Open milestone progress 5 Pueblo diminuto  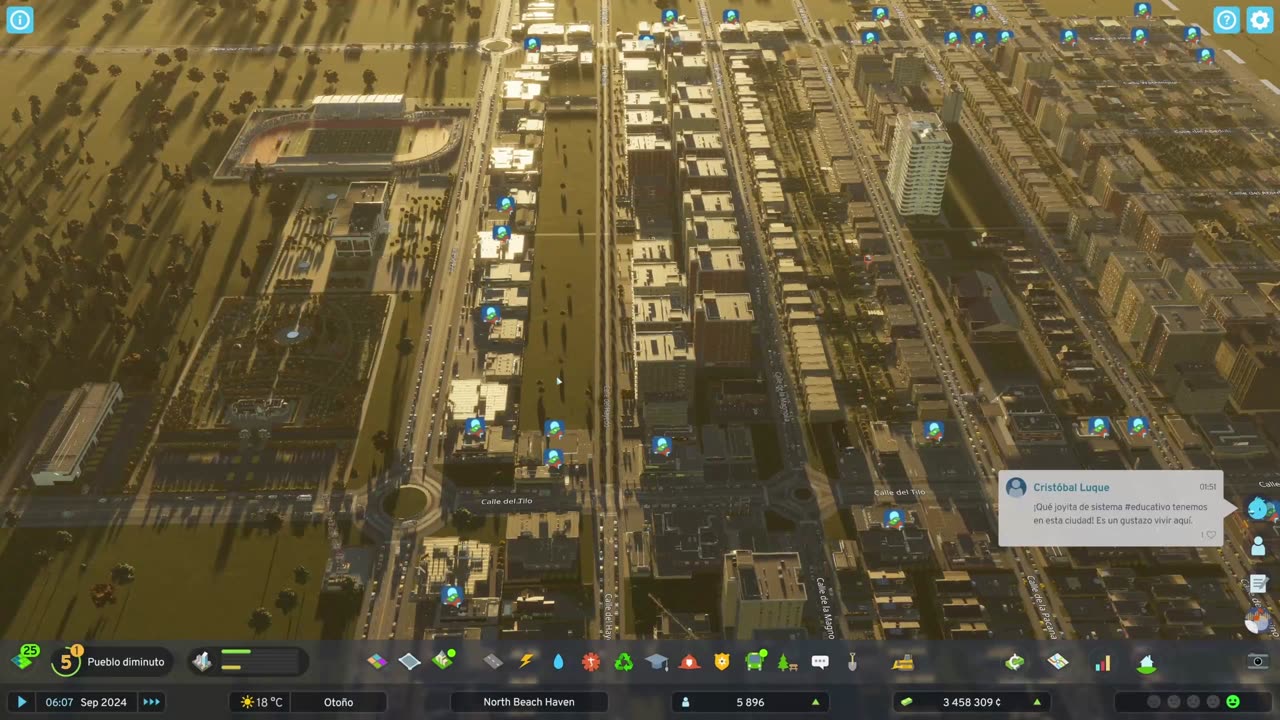110,661
